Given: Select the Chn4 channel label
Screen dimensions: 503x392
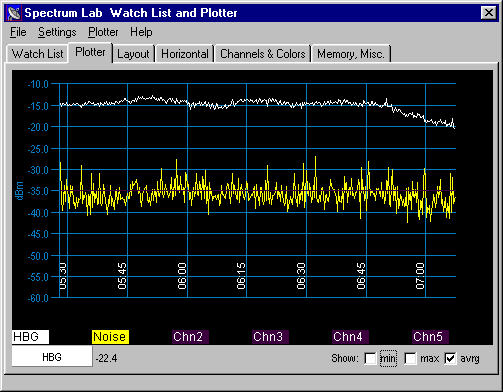Looking at the screenshot, I should point(350,337).
